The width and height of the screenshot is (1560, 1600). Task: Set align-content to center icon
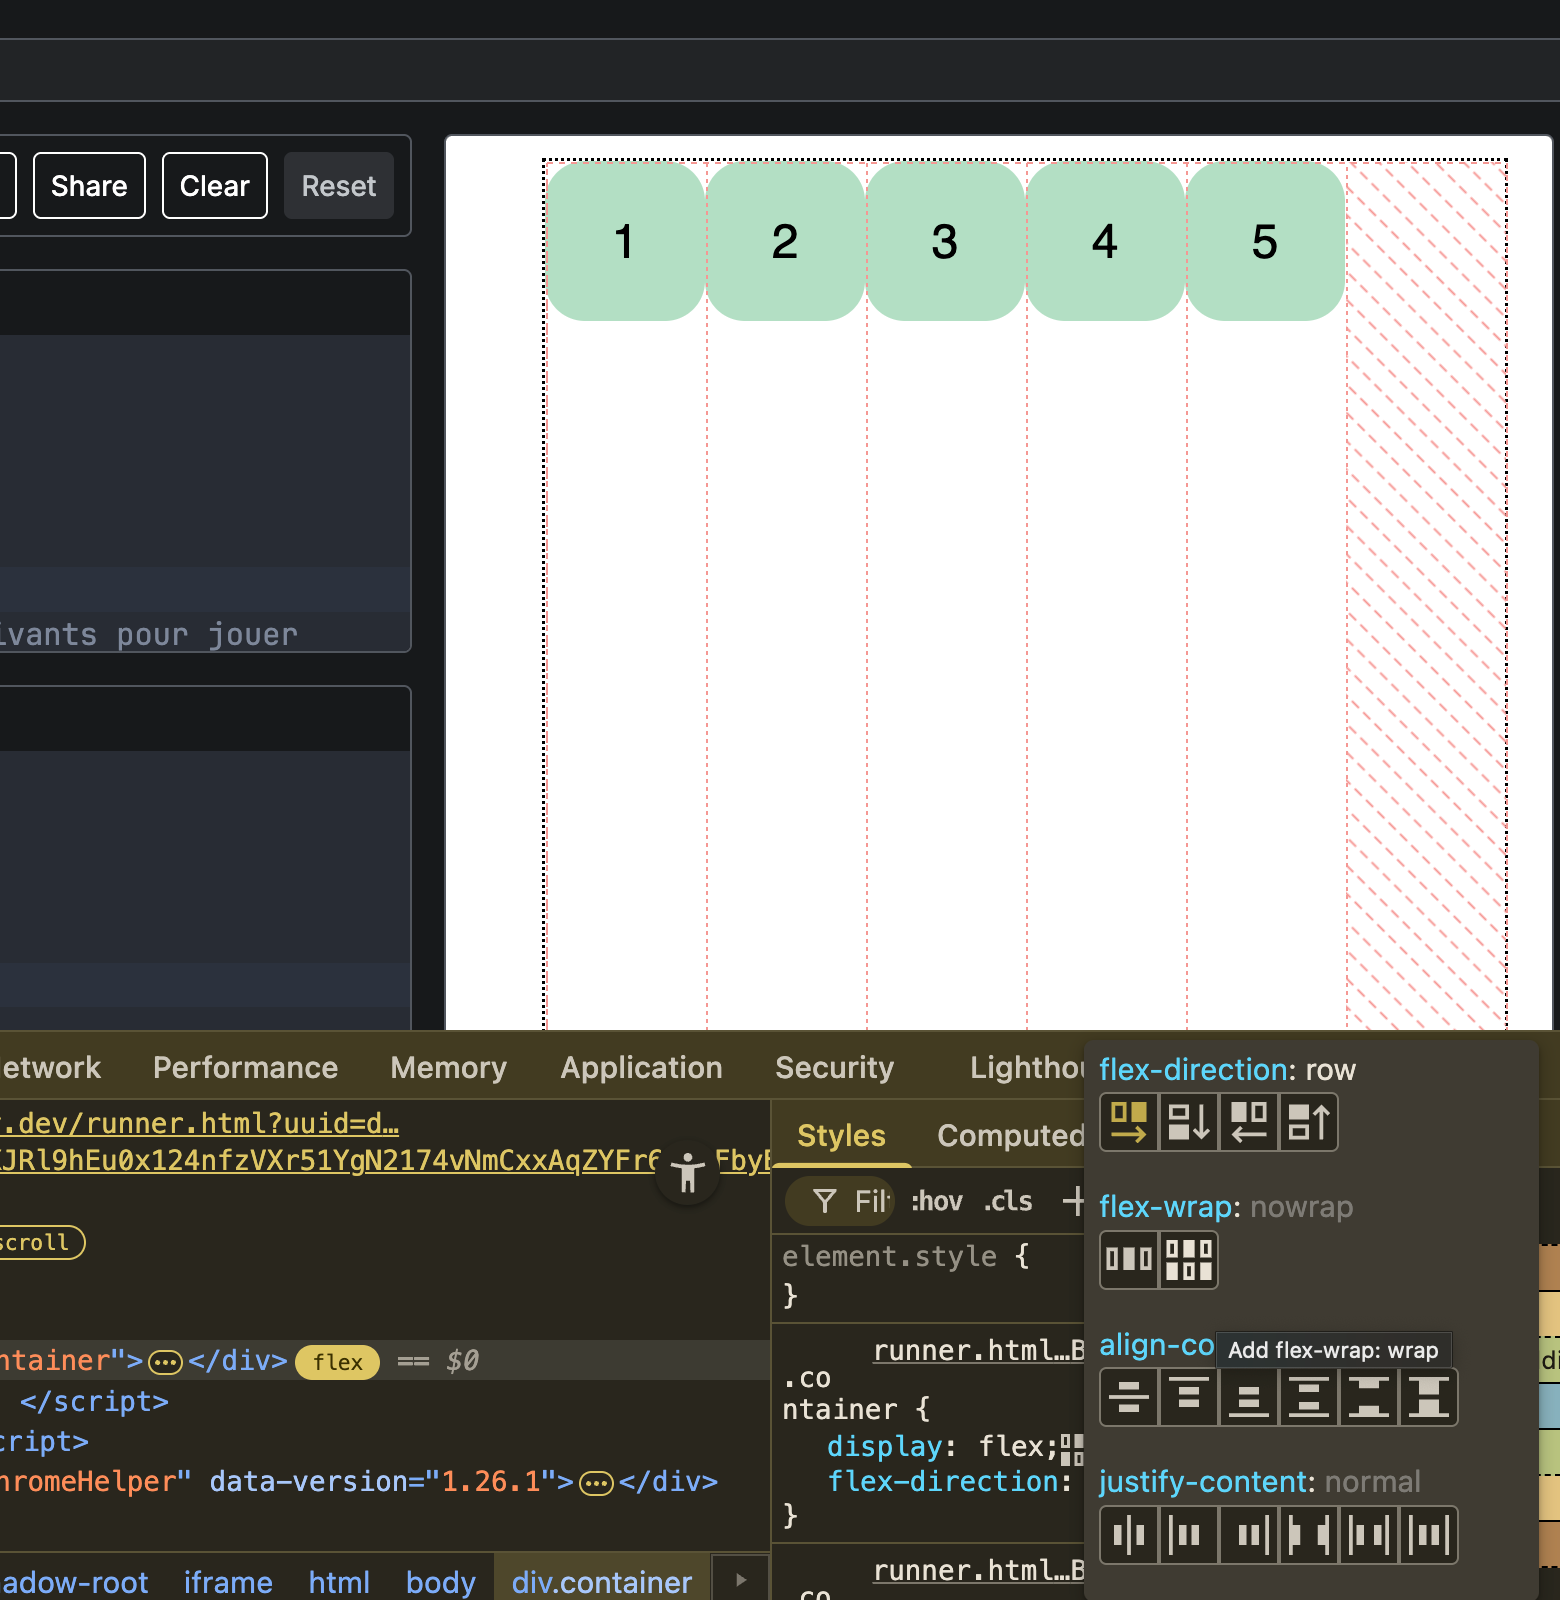pos(1129,1397)
